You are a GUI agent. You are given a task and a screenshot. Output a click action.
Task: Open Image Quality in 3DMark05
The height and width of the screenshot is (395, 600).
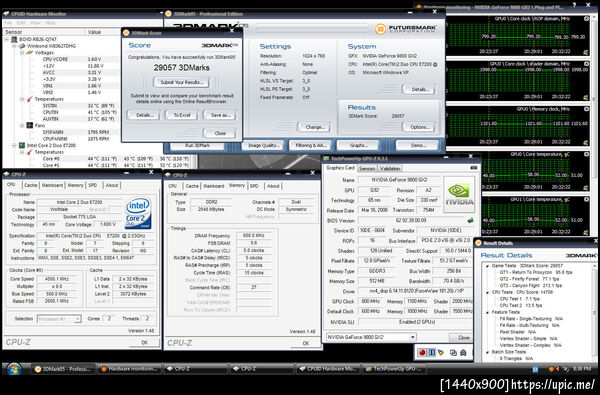click(x=263, y=145)
